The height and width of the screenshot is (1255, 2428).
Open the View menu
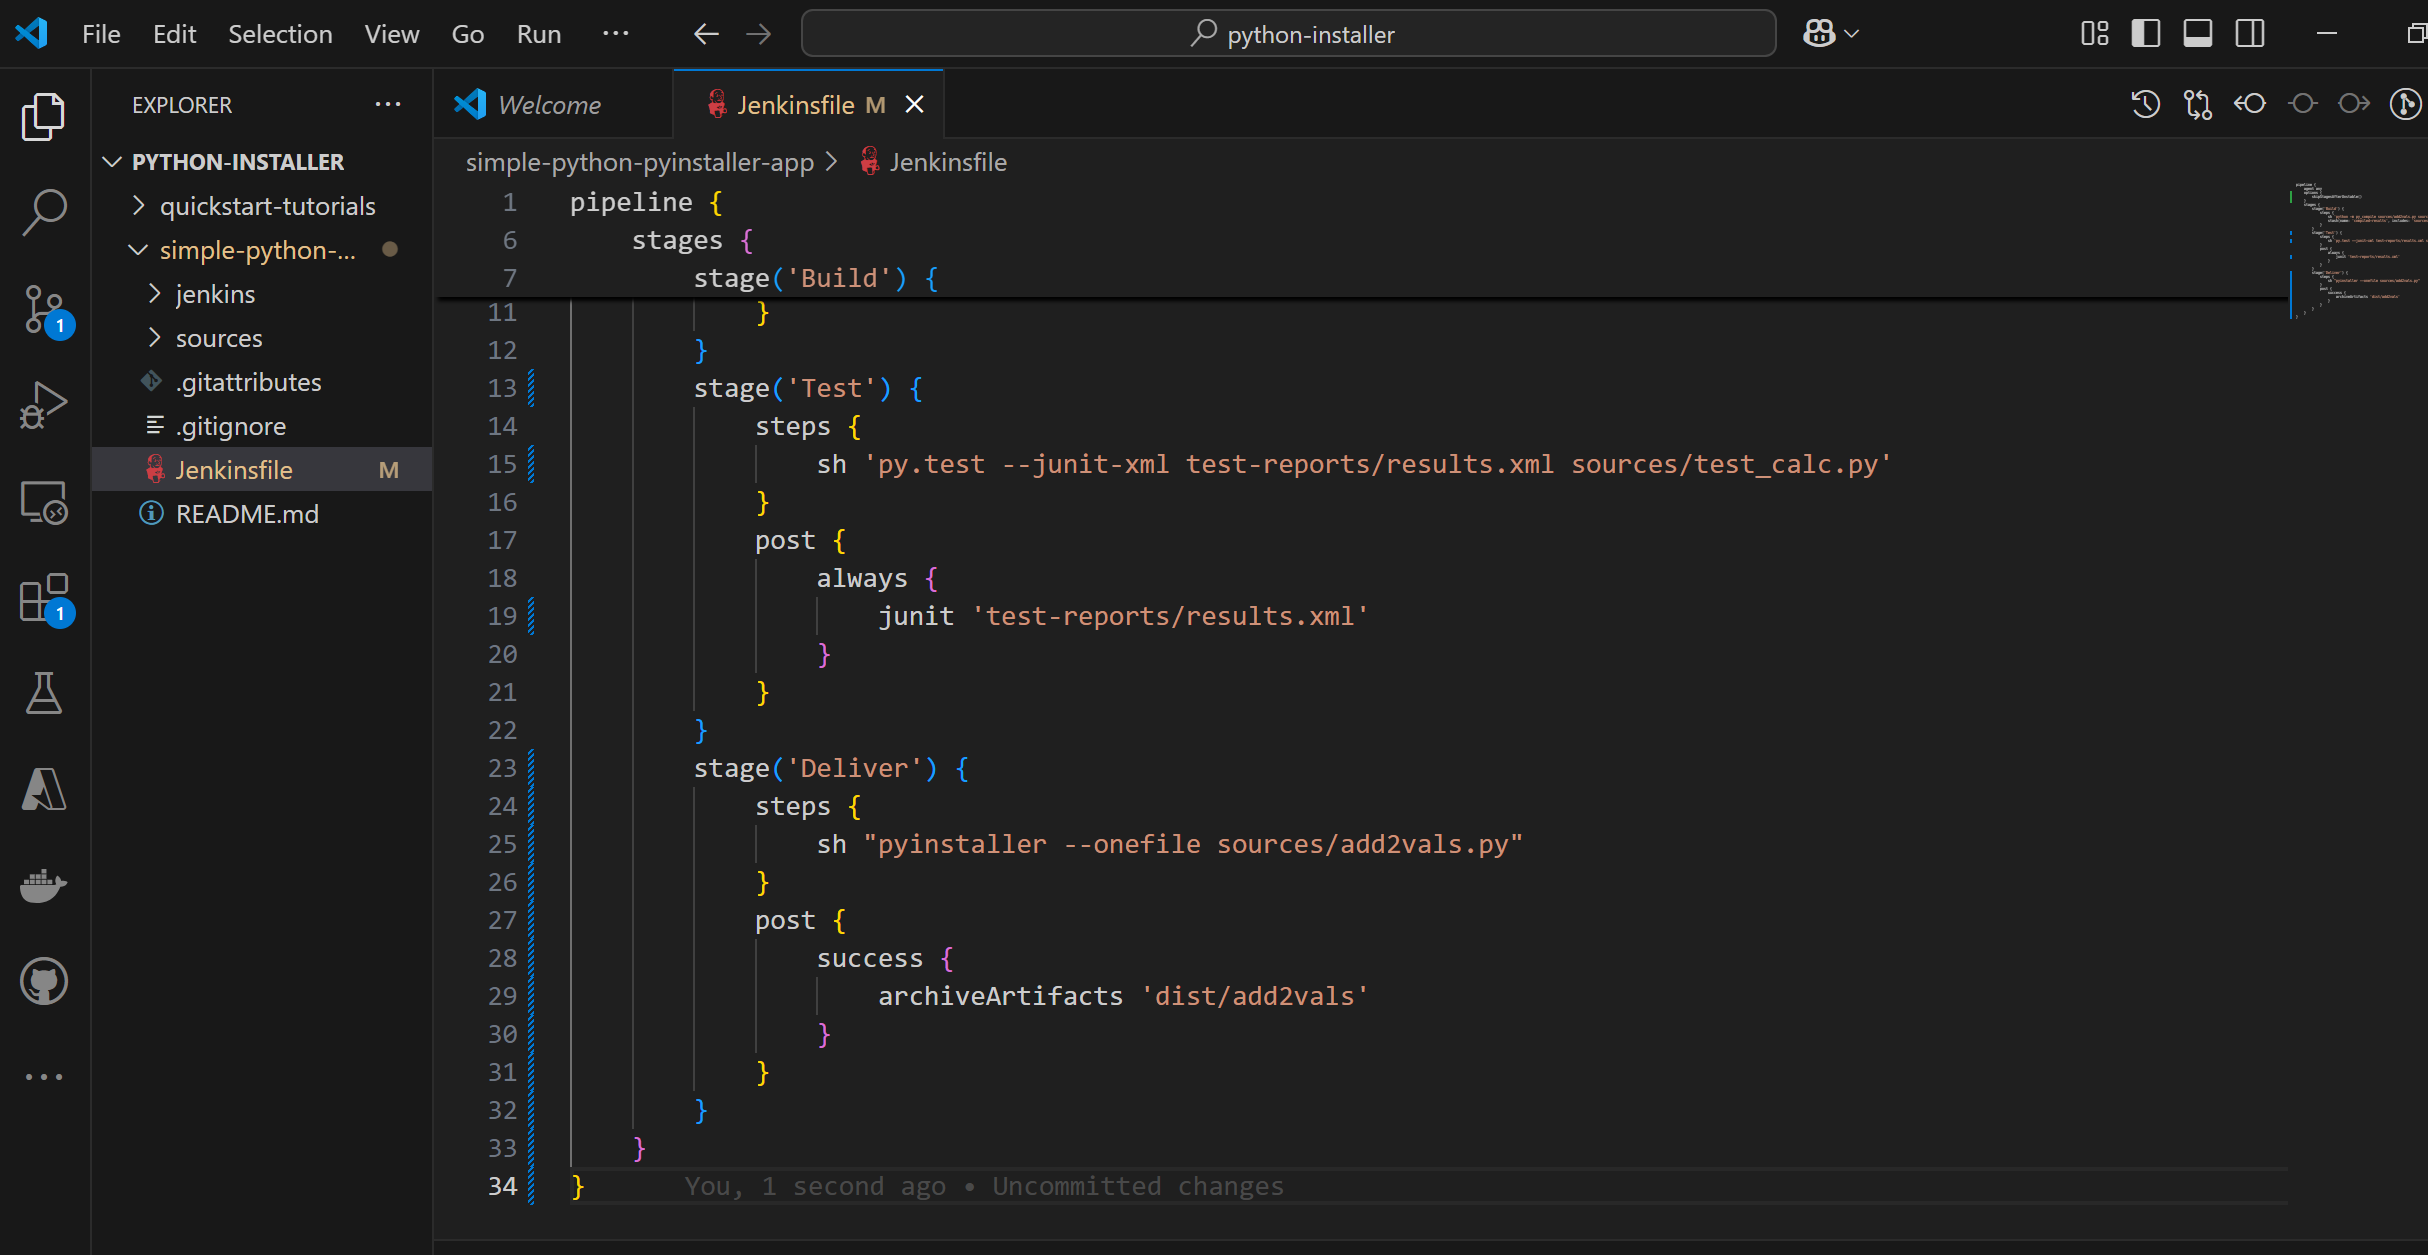(x=392, y=34)
